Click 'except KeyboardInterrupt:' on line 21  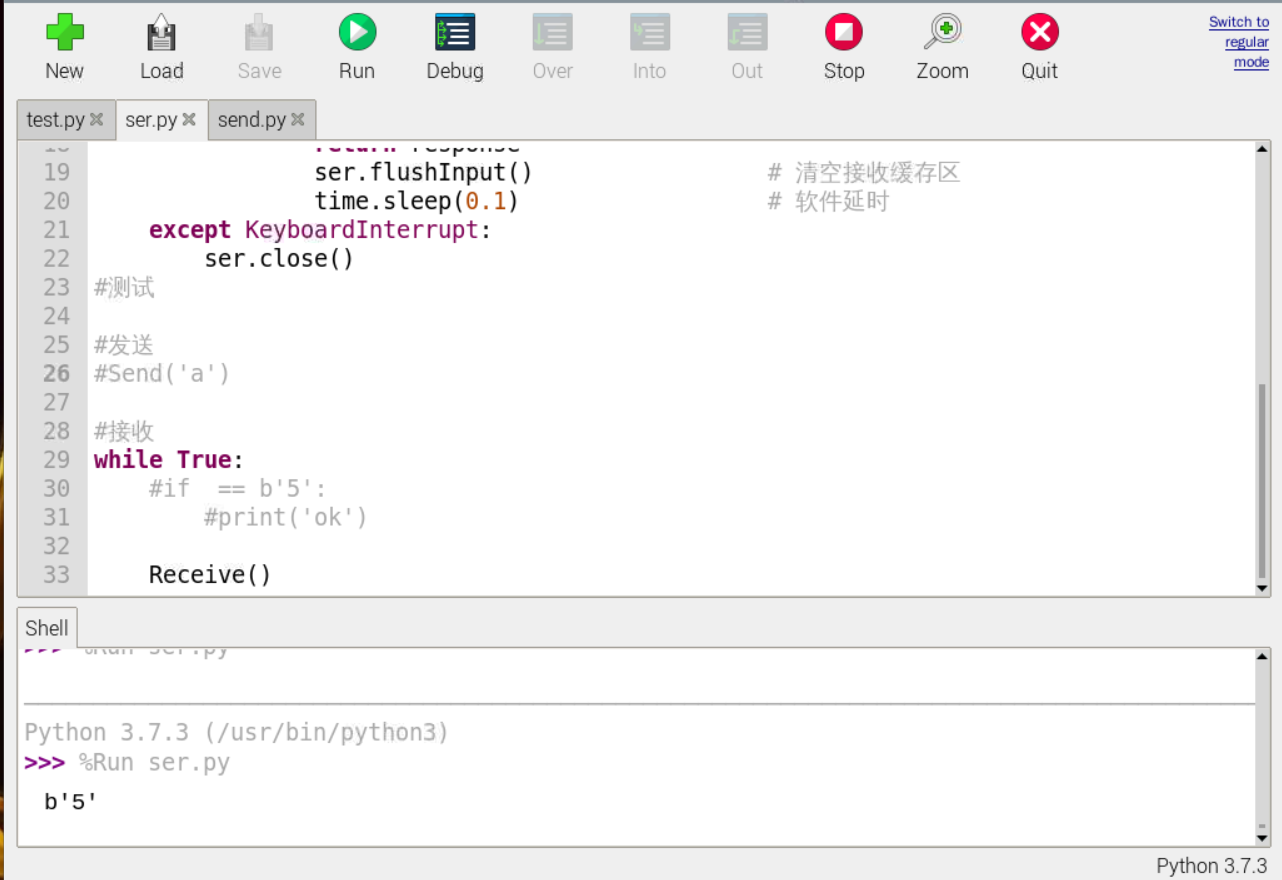(321, 230)
